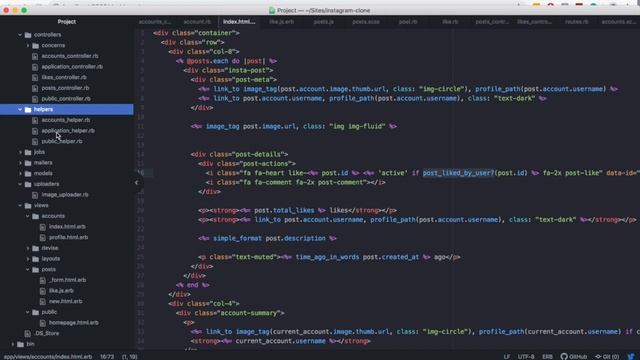The width and height of the screenshot is (640, 360).
Task: Hide tree view with collapse arrow
Action: coord(137,182)
